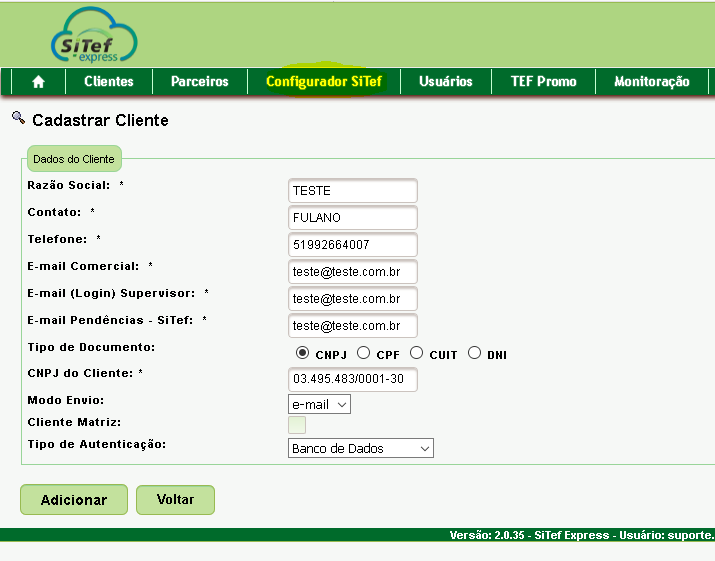715x561 pixels.
Task: Open the Parceiros menu
Action: click(x=199, y=82)
